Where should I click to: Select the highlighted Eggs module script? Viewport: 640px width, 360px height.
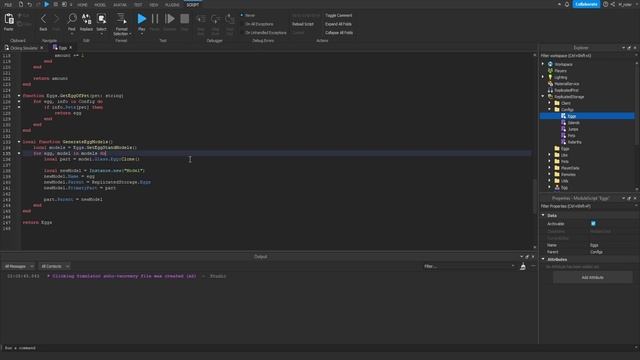coord(587,116)
